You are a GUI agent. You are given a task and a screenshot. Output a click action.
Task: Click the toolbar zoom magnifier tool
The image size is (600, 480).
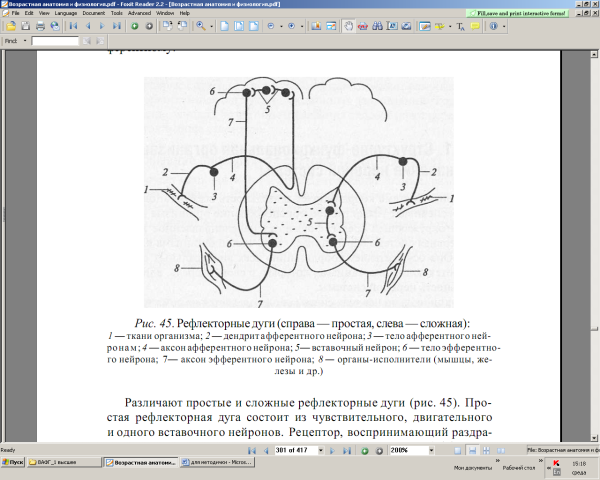tap(200, 25)
